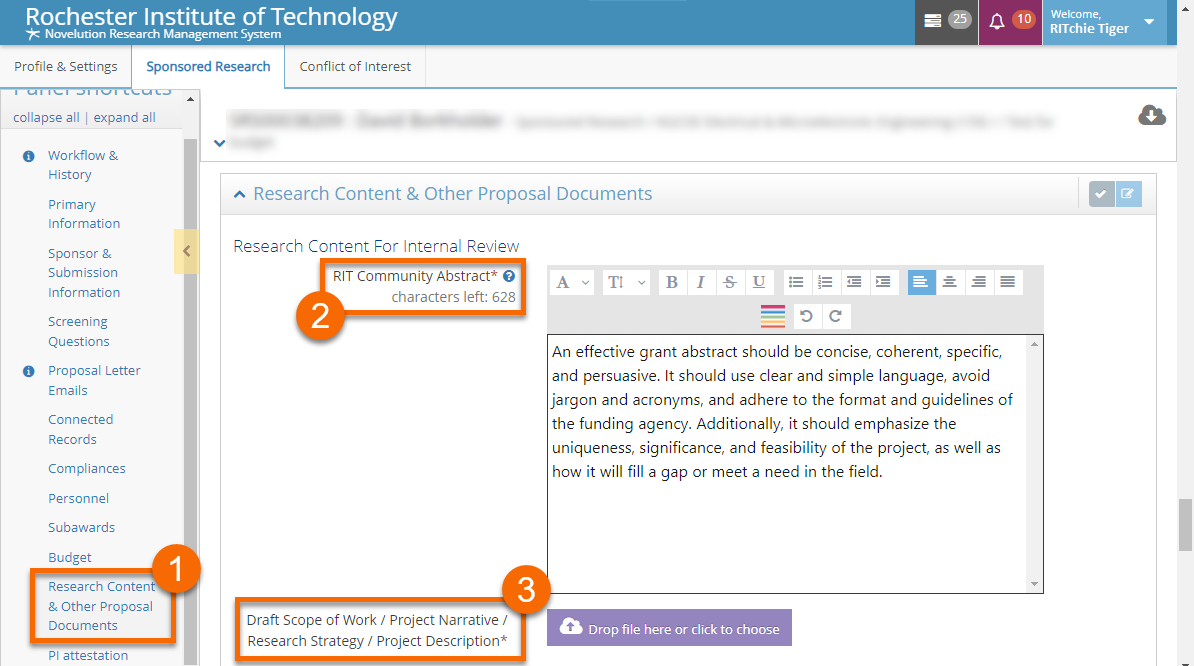The width and height of the screenshot is (1194, 666).
Task: Click the undo icon in editor toolbar
Action: [x=806, y=317]
